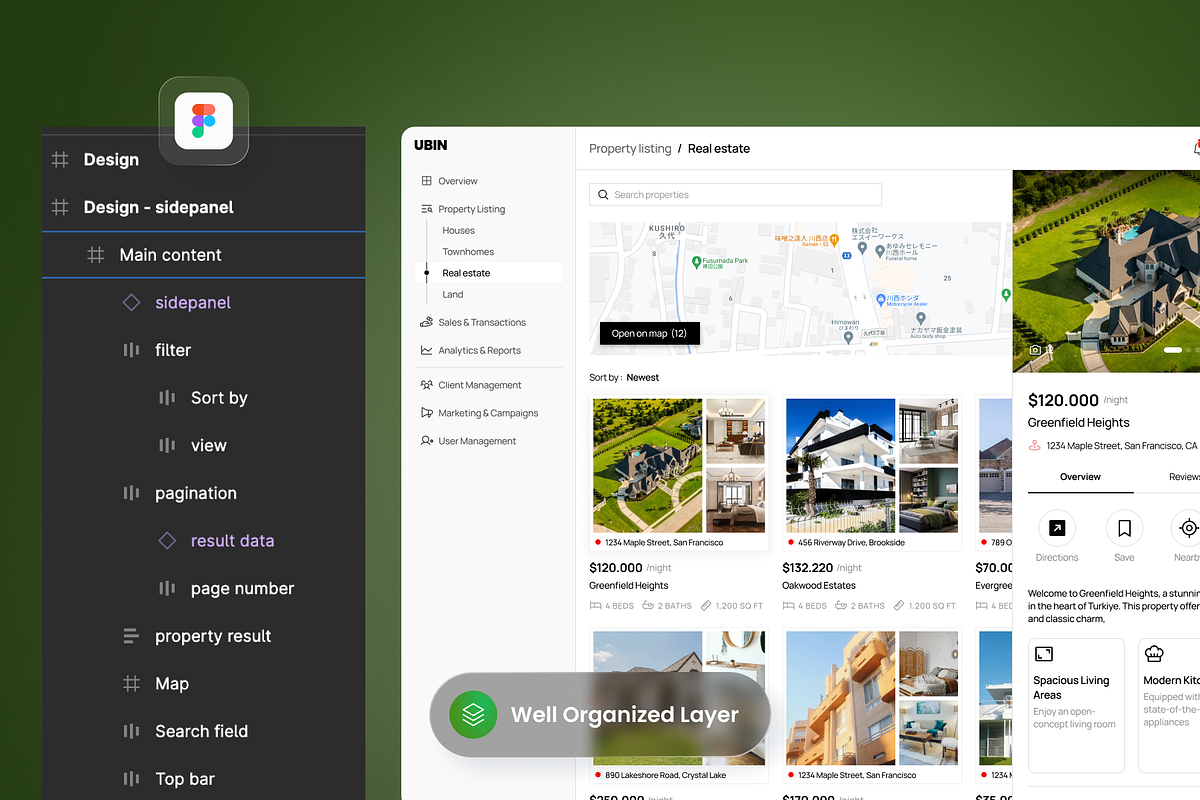Click the property result layer icon
The image size is (1200, 800).
(x=131, y=636)
